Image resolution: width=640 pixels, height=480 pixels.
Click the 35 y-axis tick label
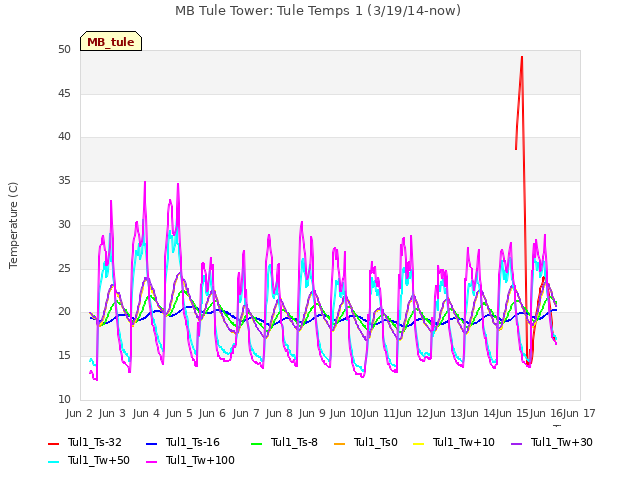64,180
